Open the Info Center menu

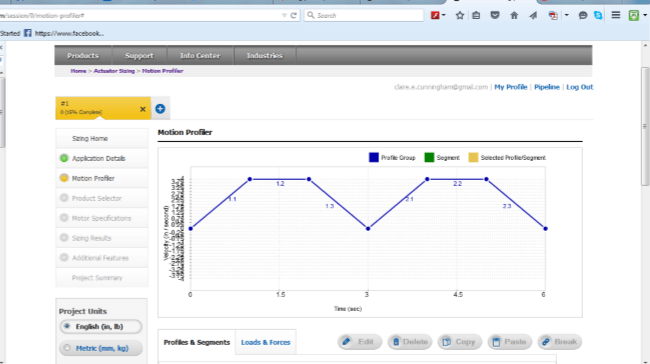200,56
